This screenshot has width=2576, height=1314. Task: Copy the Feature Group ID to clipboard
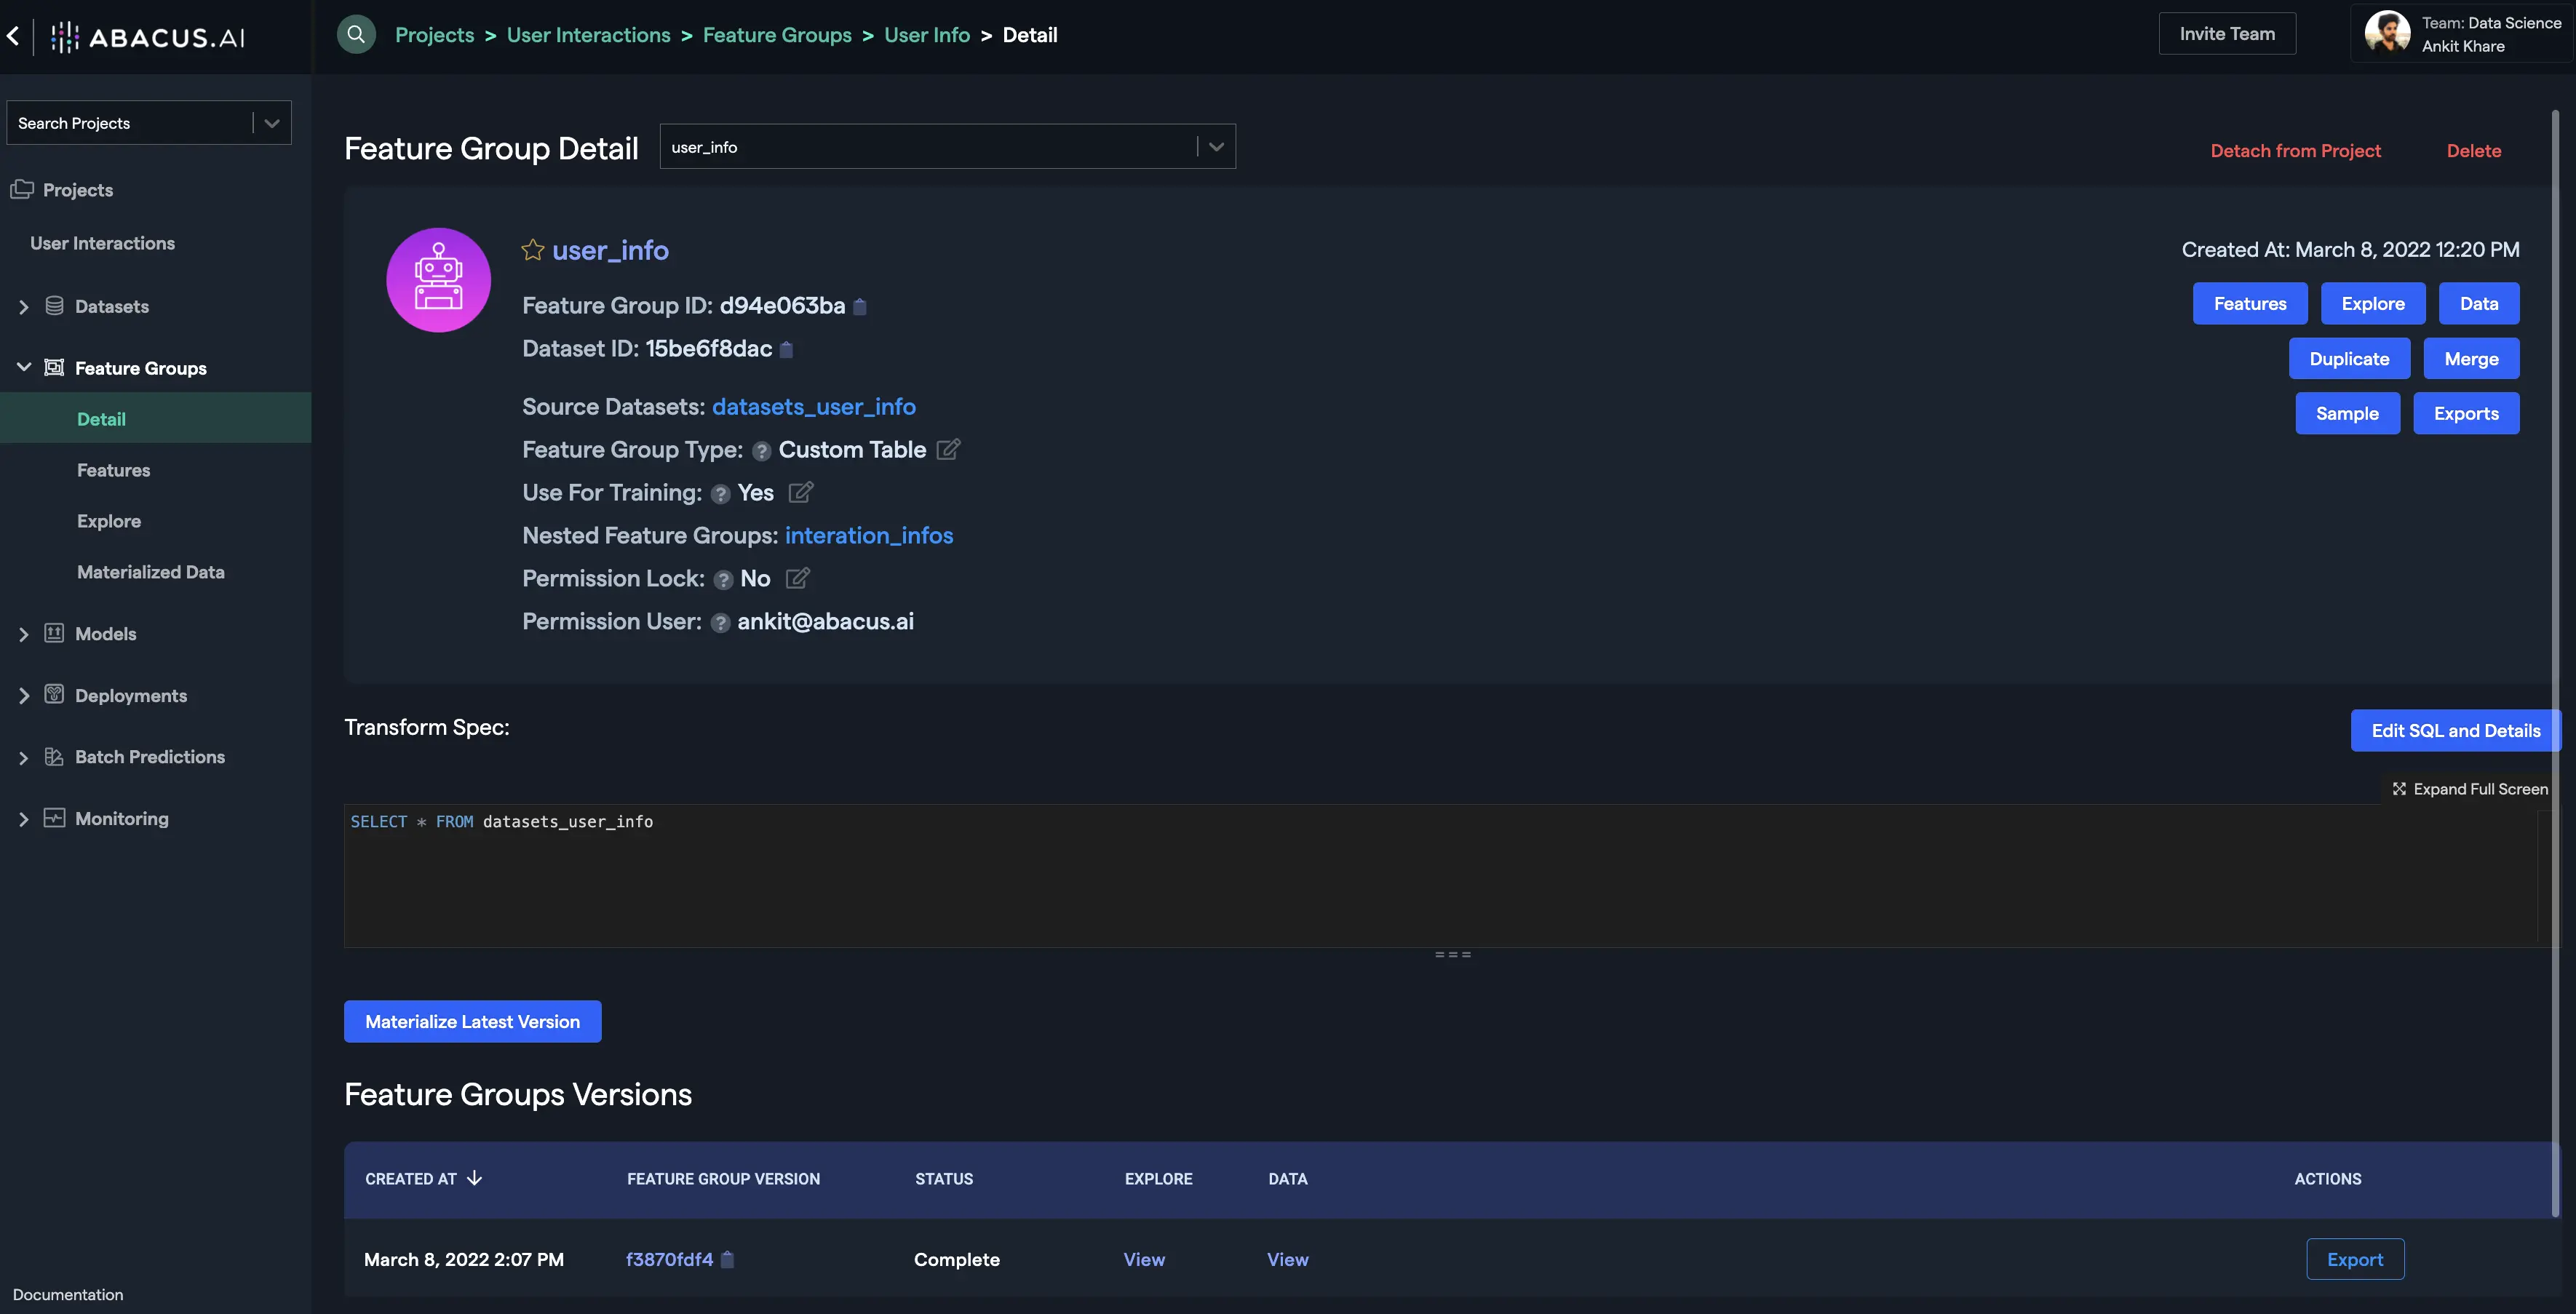[x=860, y=307]
